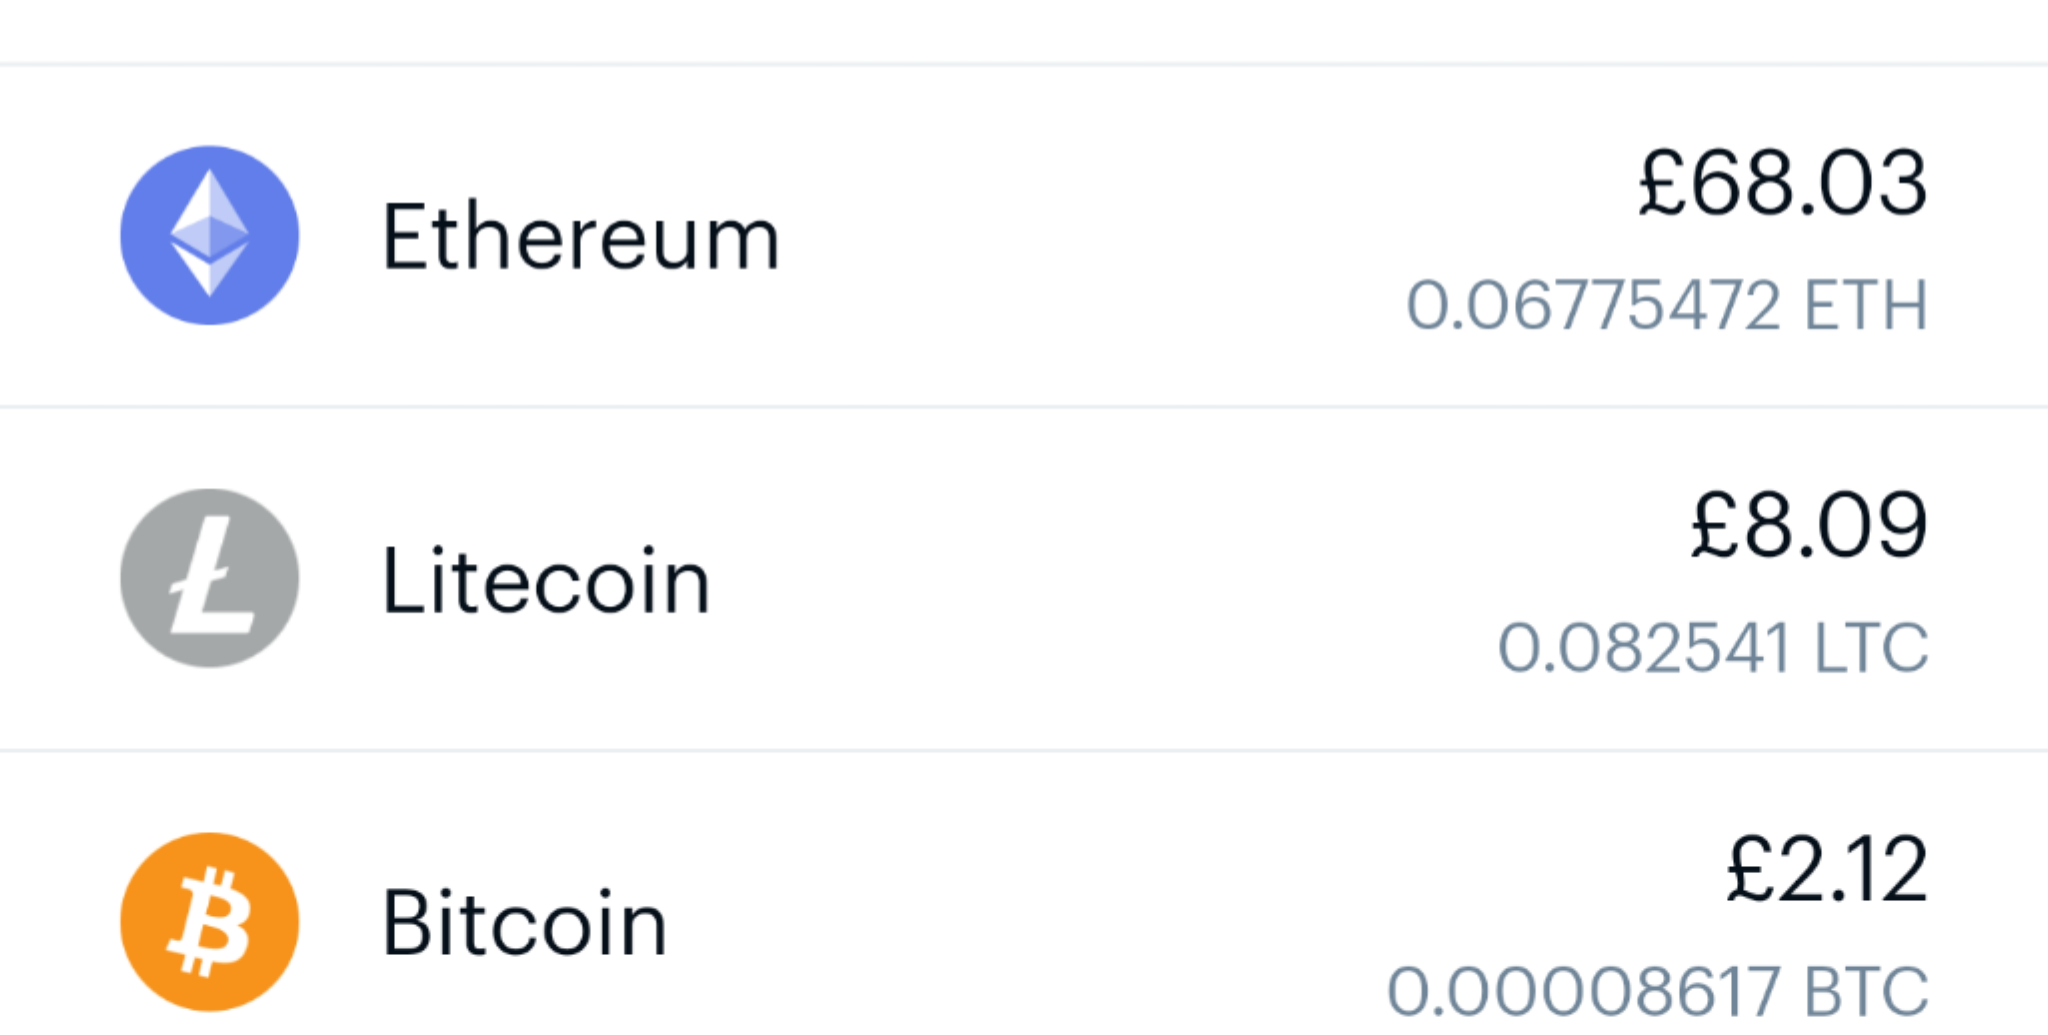The width and height of the screenshot is (2048, 1035).
Task: Choose the Bitcoin asset name label
Action: (524, 923)
